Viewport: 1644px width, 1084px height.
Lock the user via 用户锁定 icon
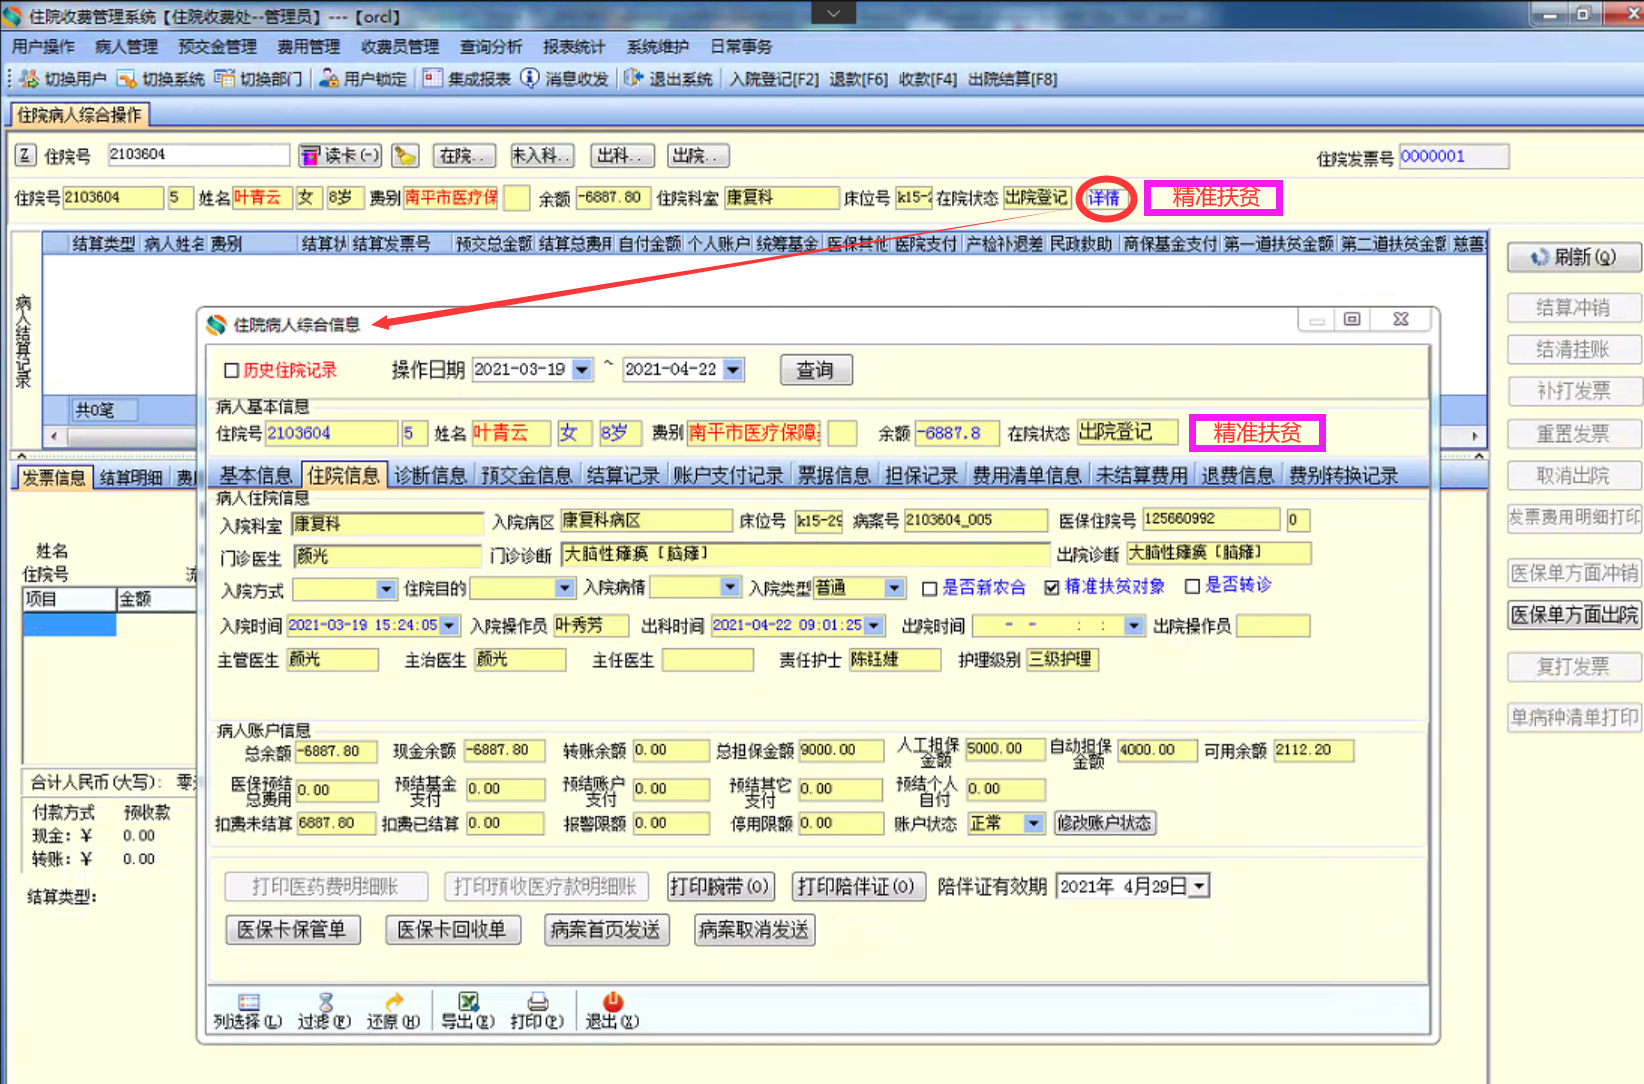click(x=328, y=79)
